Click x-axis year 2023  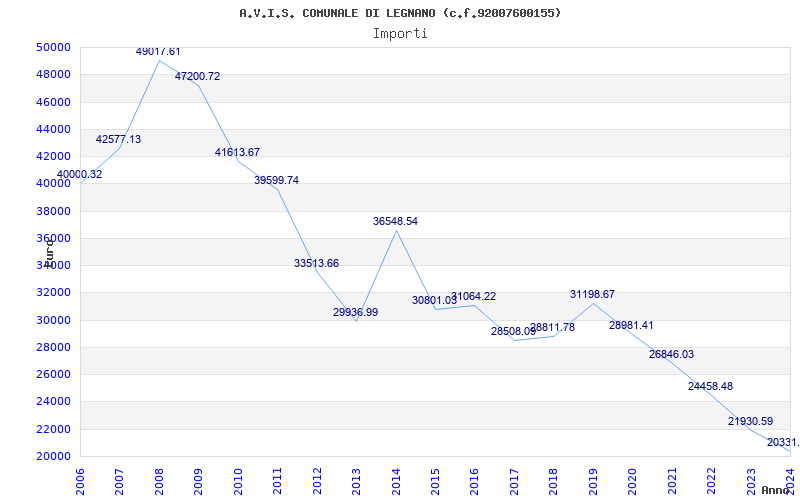click(x=752, y=481)
